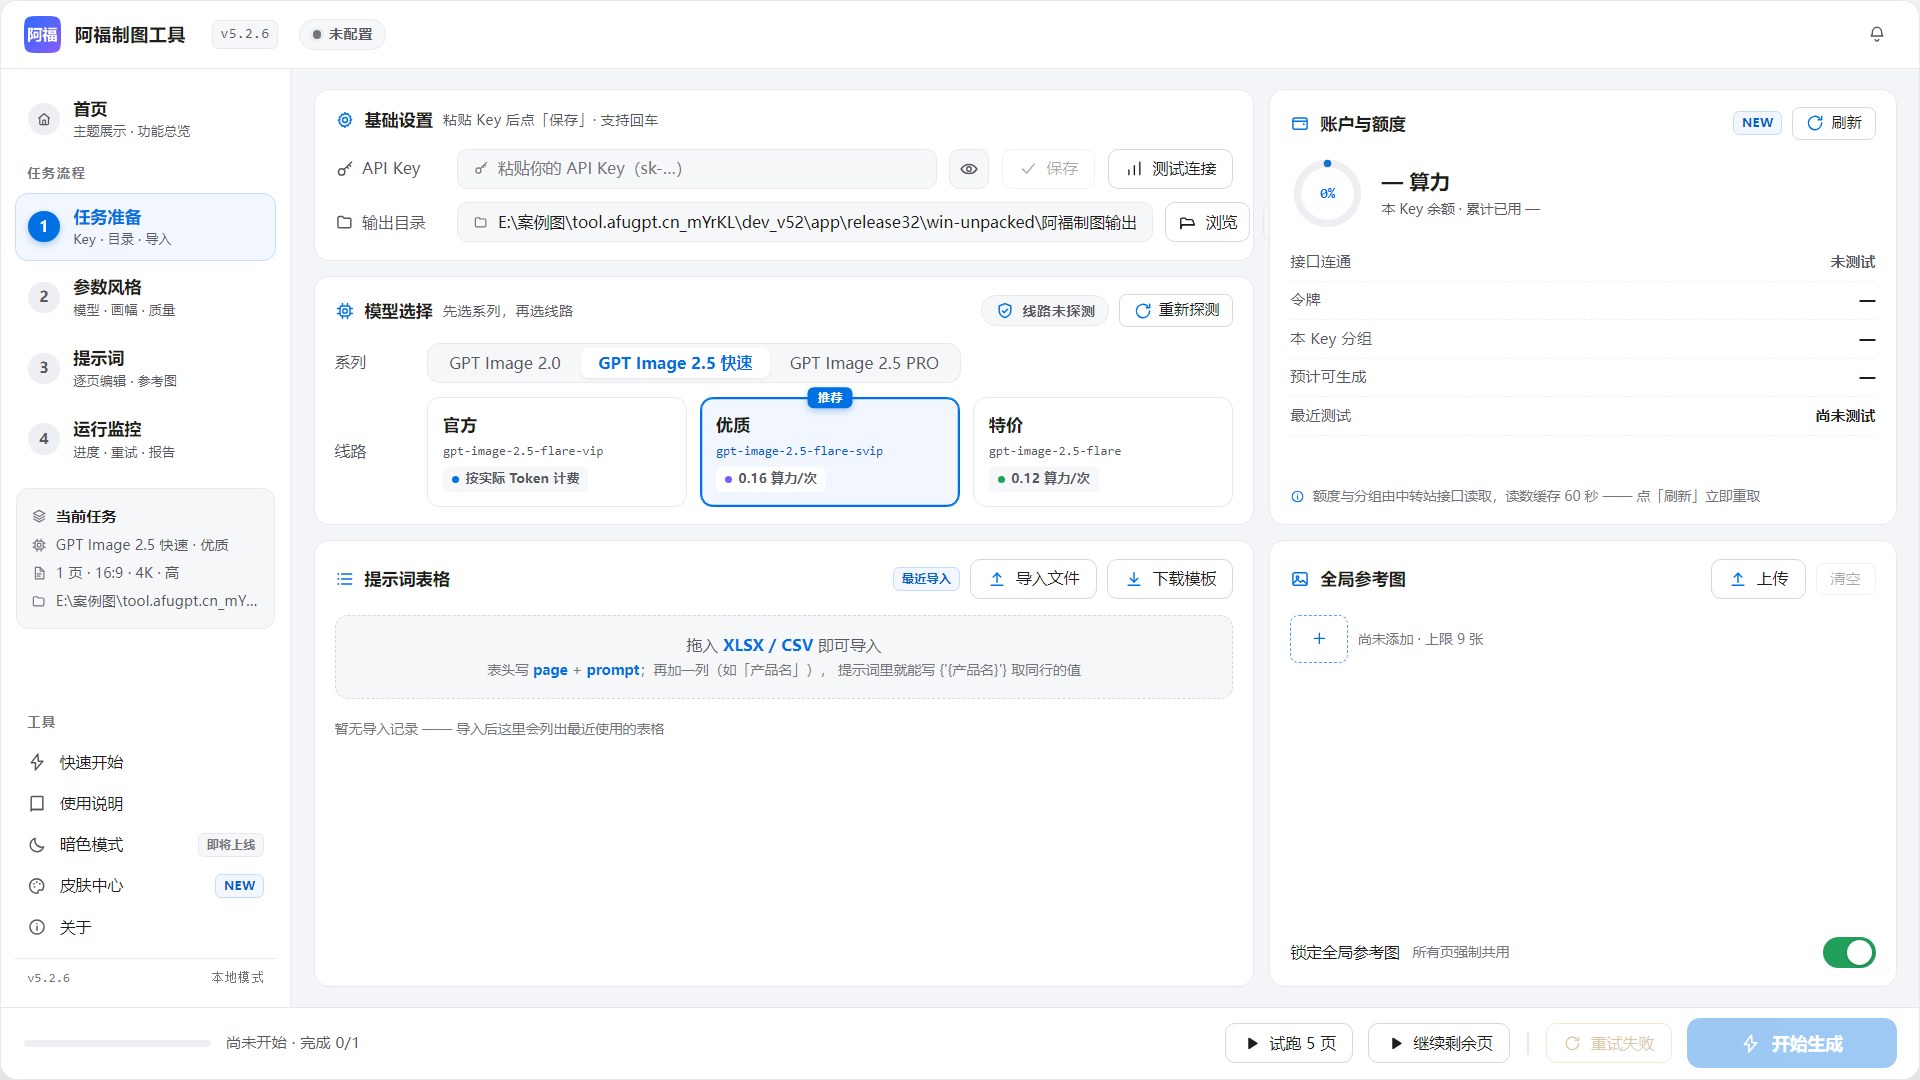Image resolution: width=1920 pixels, height=1080 pixels.
Task: Click 上传 reference image button
Action: click(x=1758, y=579)
